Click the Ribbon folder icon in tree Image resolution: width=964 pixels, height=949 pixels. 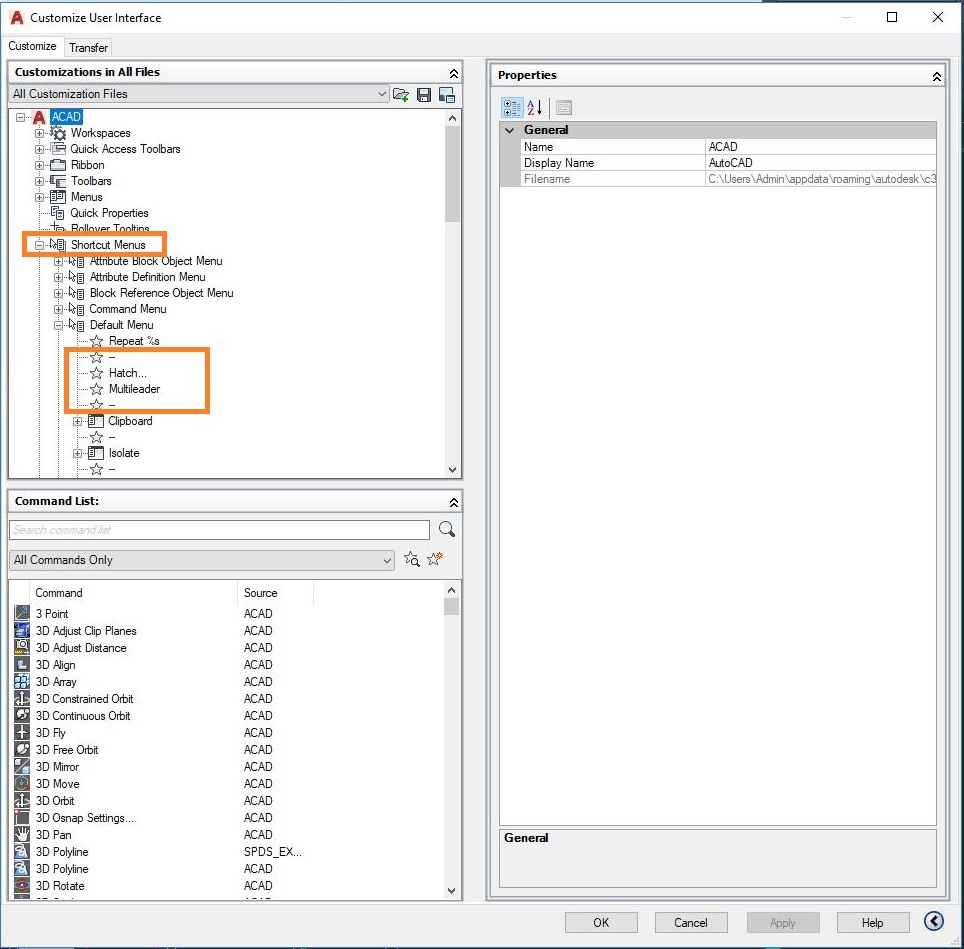(58, 165)
